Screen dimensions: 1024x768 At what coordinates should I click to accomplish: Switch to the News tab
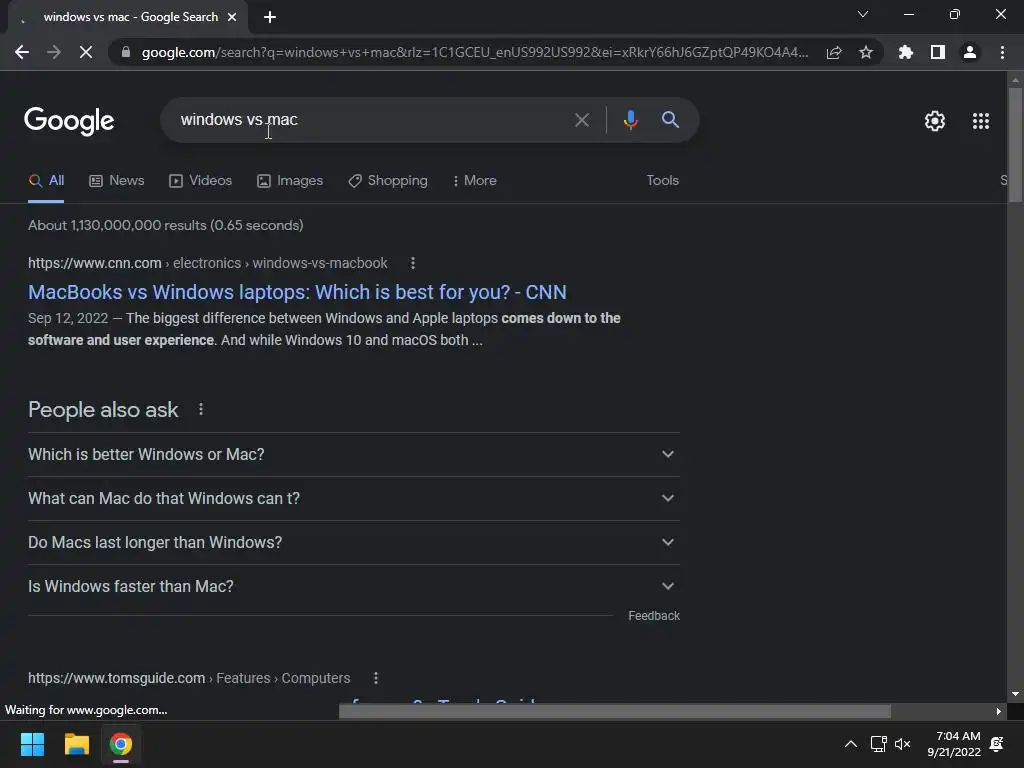point(117,180)
